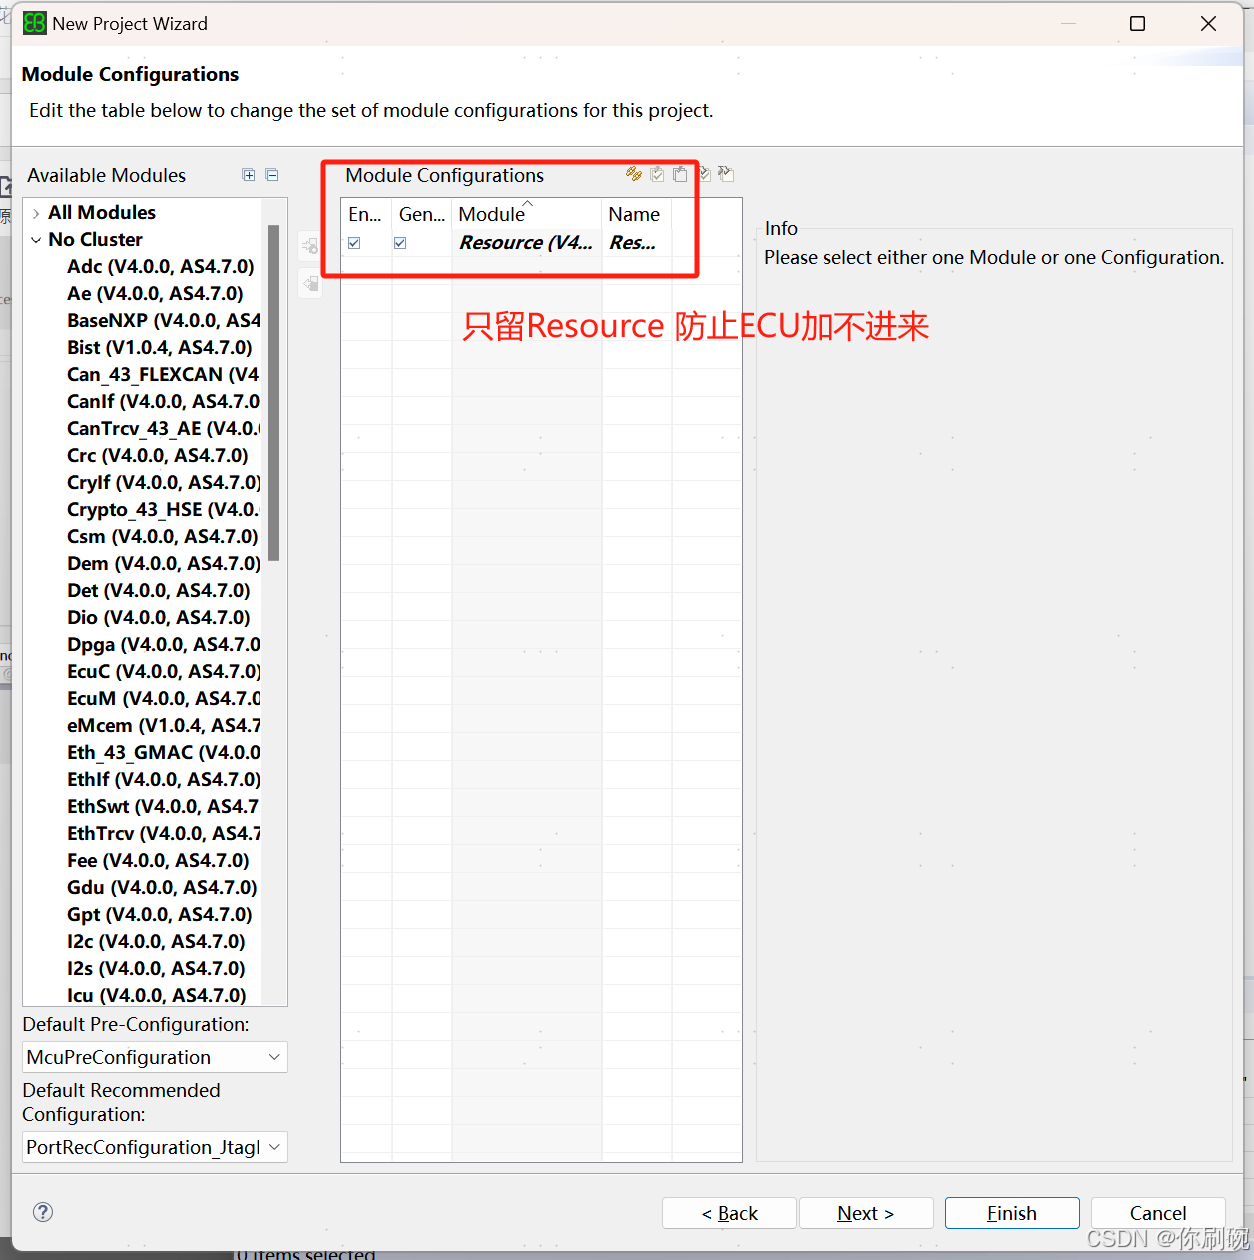Select I2s (V4.0.0, AS4.7.0) module
The height and width of the screenshot is (1260, 1254).
pos(156,969)
